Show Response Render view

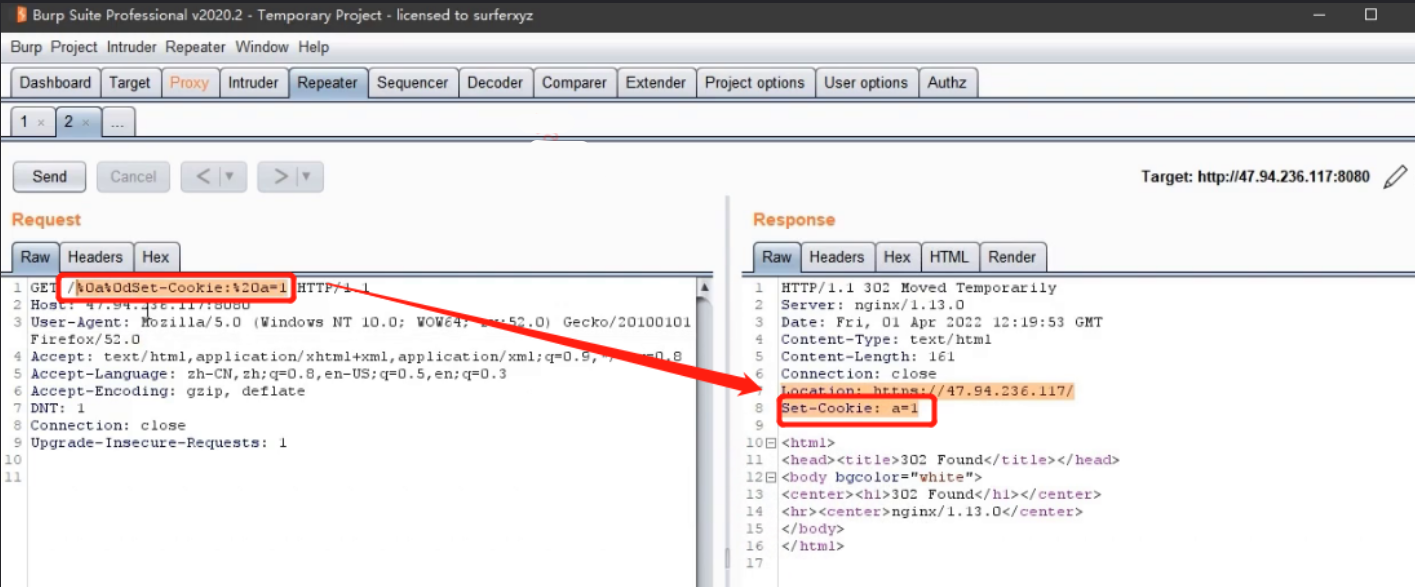pos(1012,257)
